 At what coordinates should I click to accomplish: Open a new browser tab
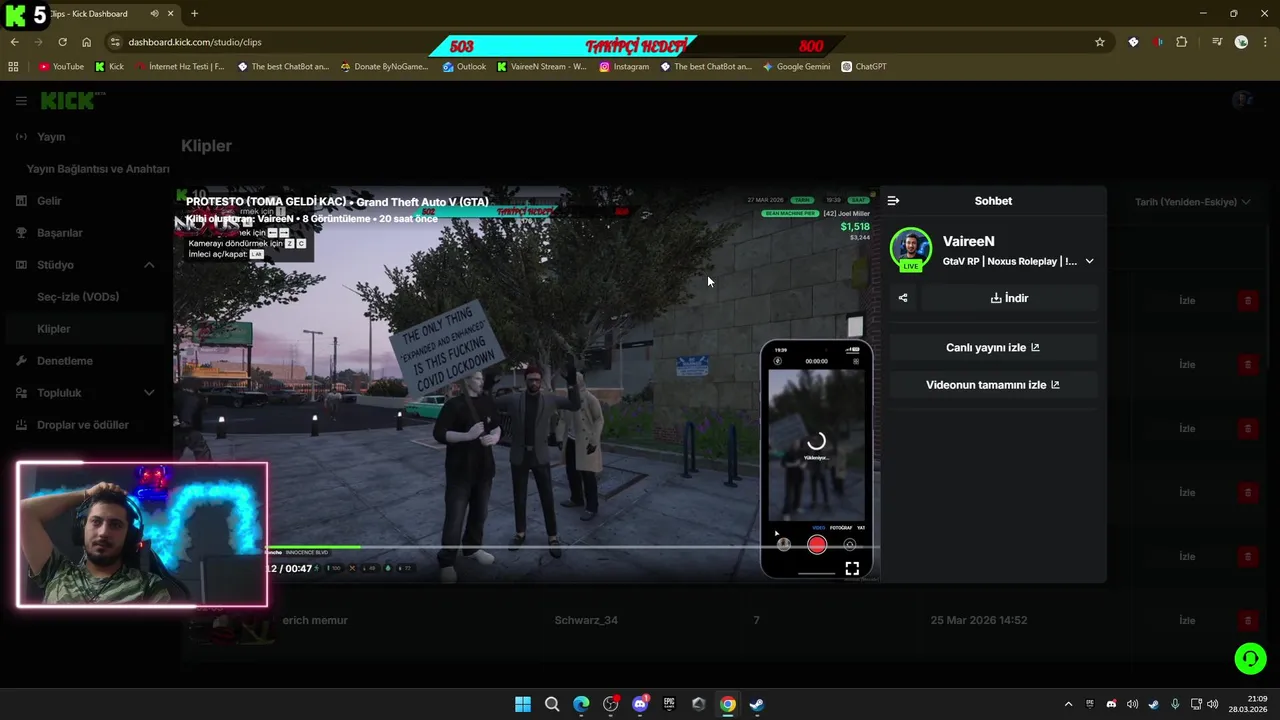194,14
